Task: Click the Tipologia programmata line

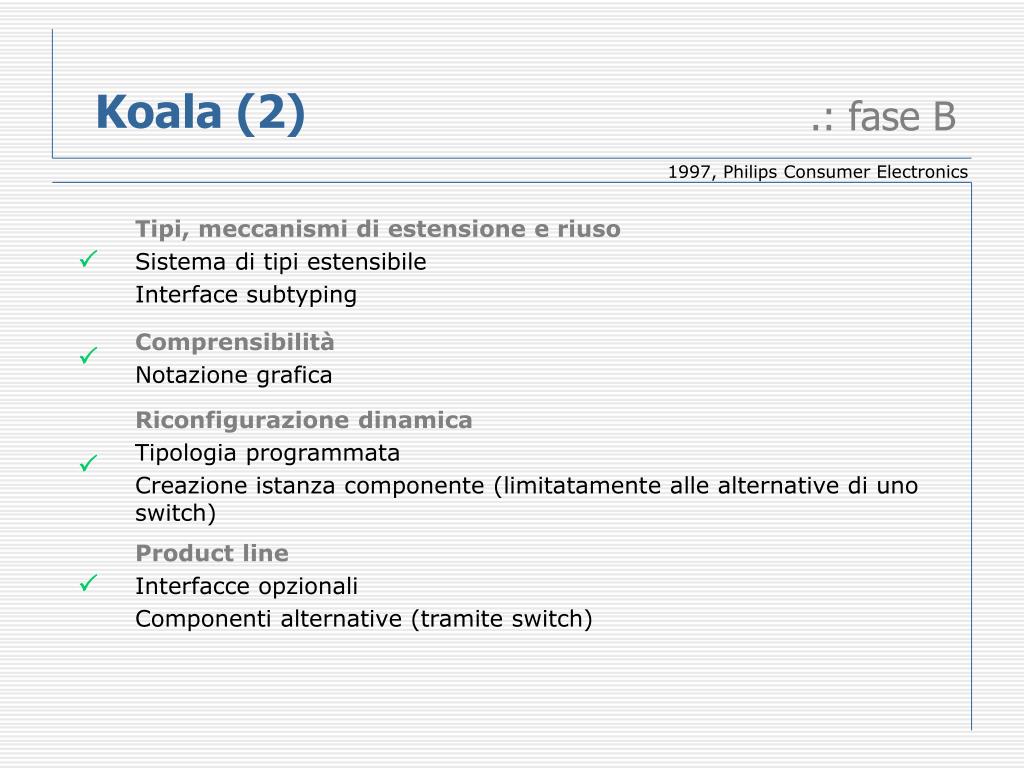Action: (x=267, y=453)
